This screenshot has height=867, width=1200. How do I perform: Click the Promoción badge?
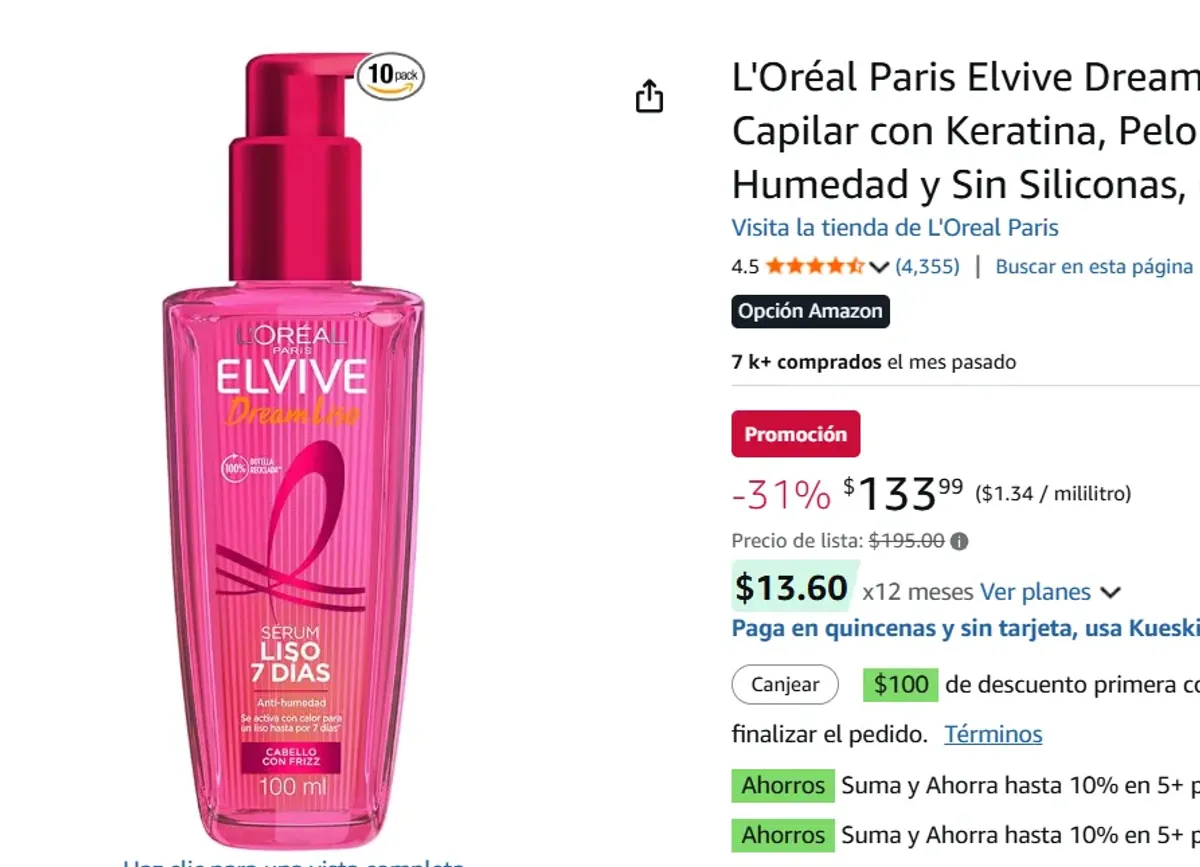tap(796, 434)
